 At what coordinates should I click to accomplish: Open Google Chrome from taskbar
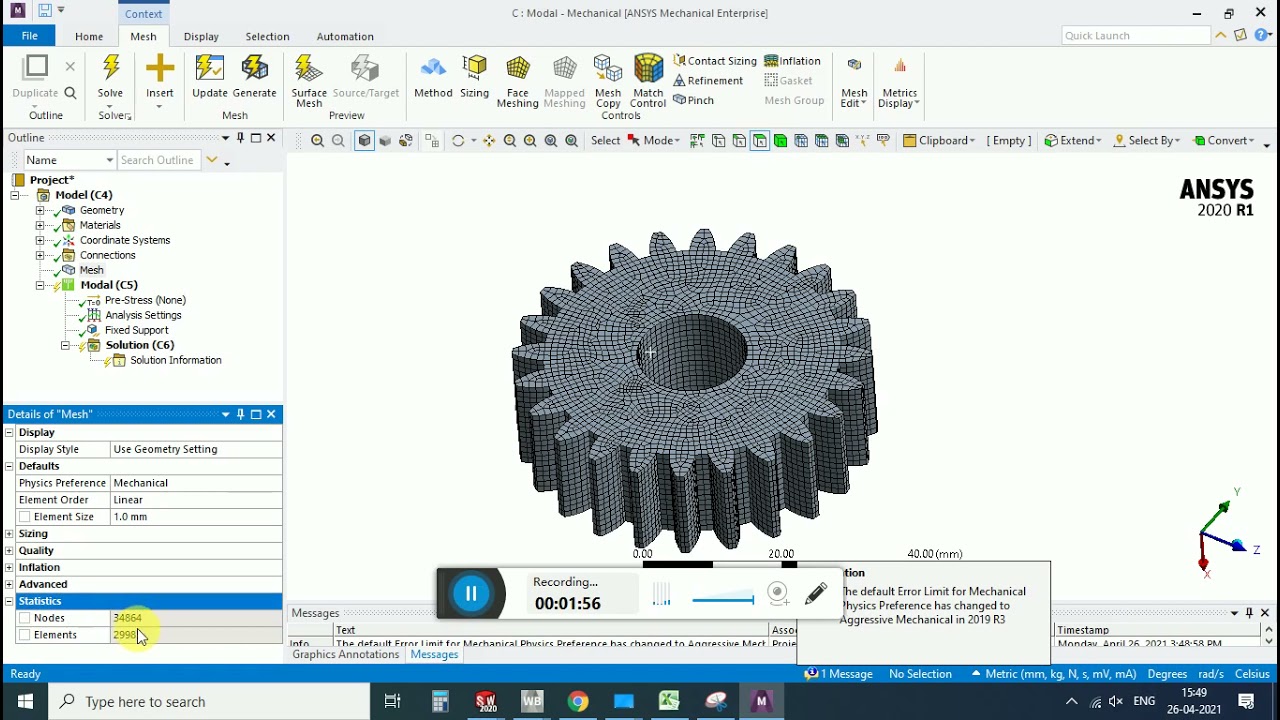point(578,701)
